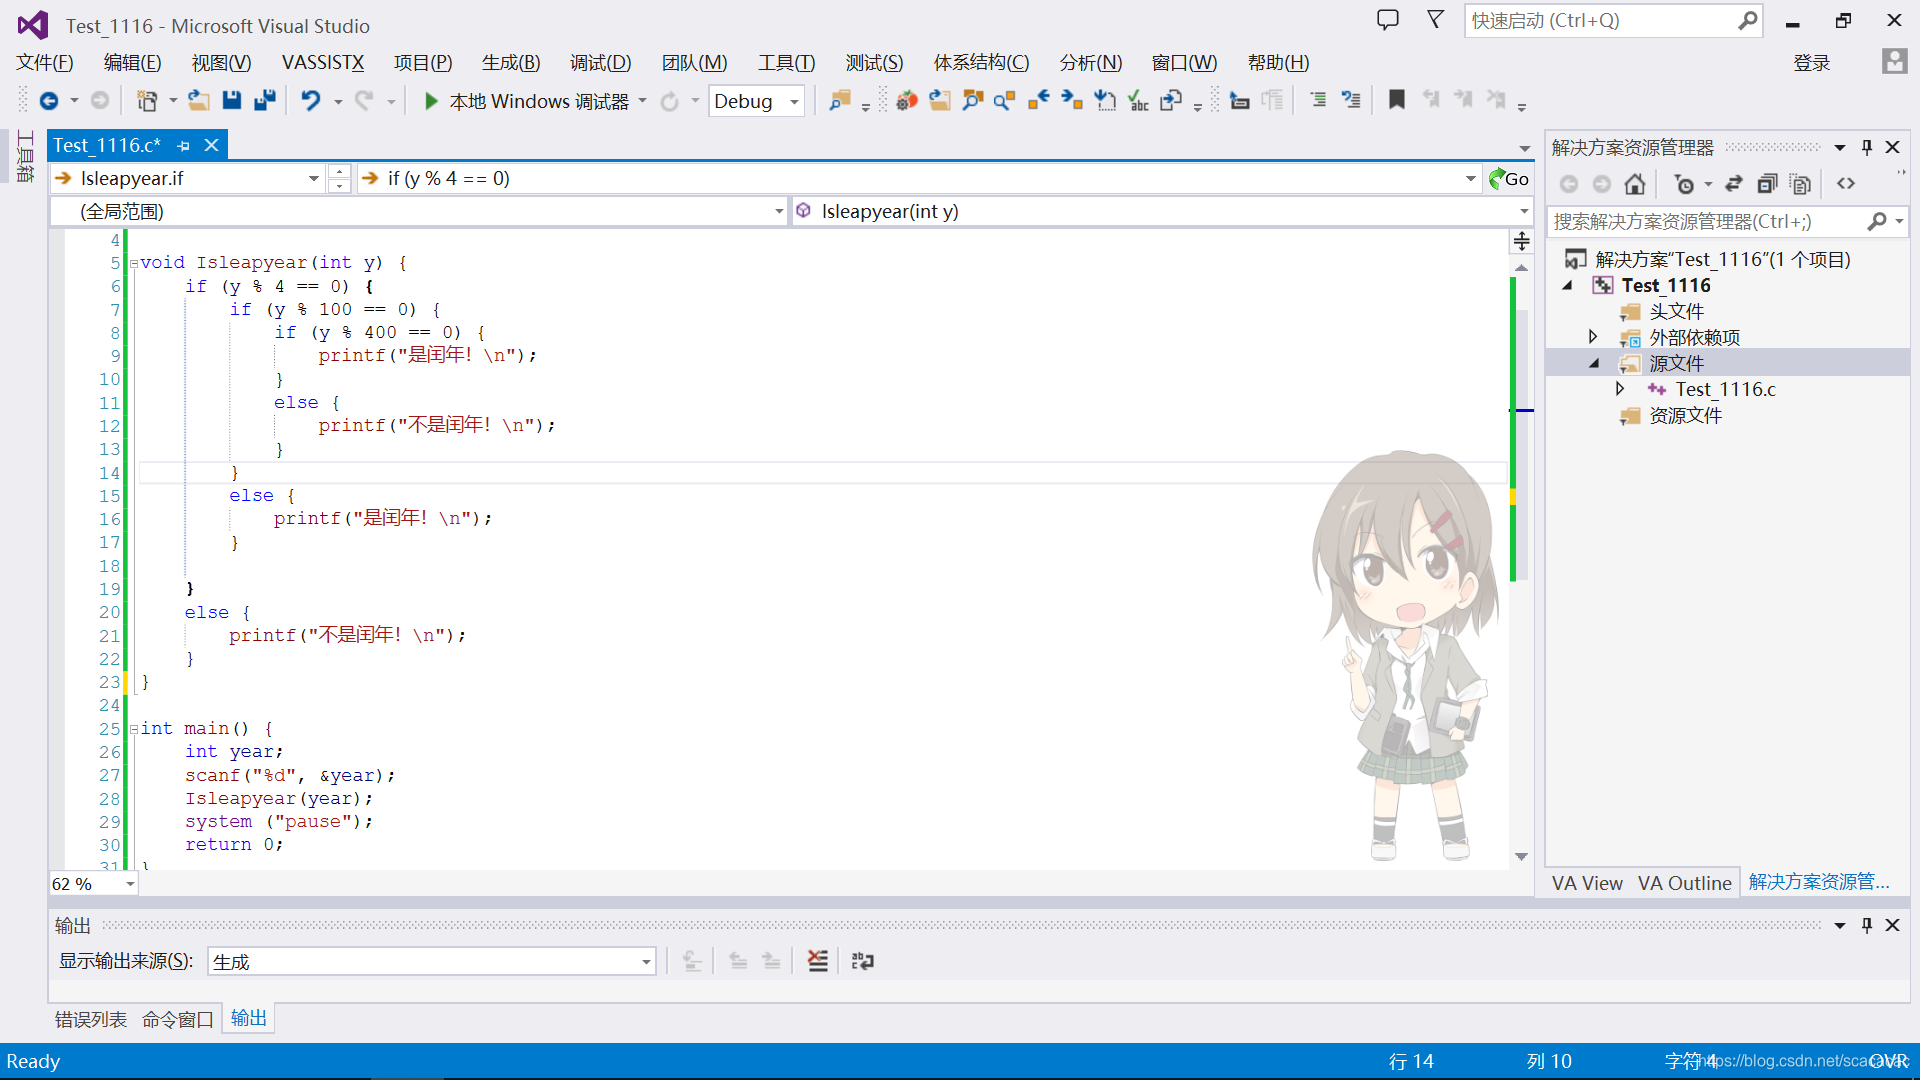Undo the last edit with the undo arrow
Screen dimensions: 1920x1080
[x=311, y=101]
